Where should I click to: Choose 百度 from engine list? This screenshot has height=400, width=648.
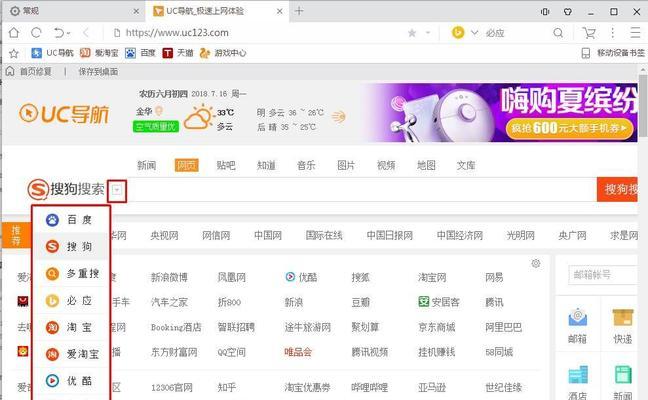pyautogui.click(x=71, y=220)
